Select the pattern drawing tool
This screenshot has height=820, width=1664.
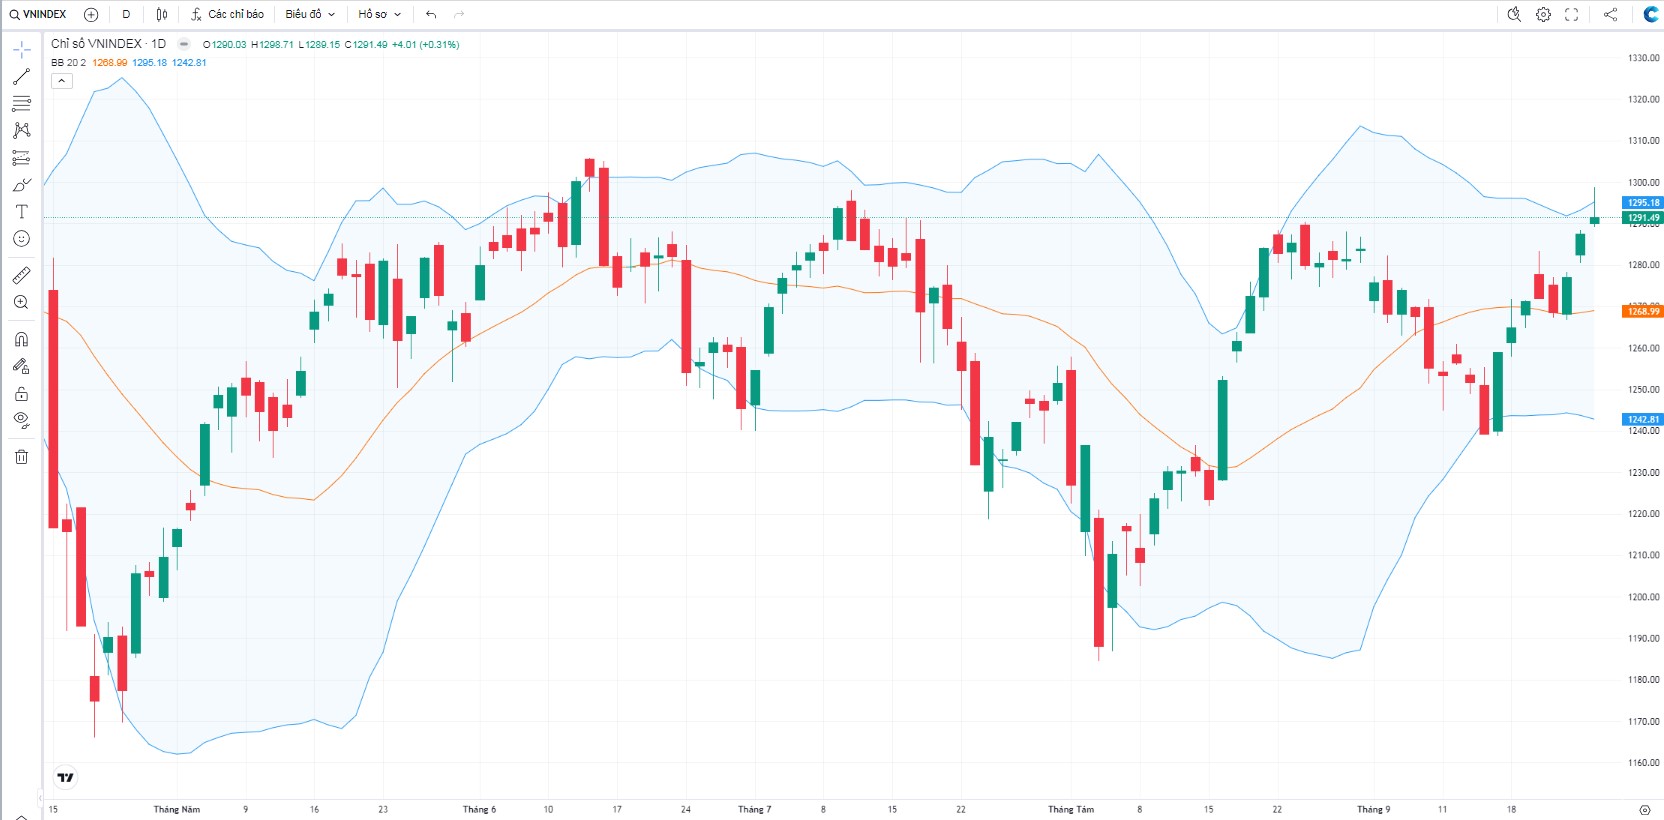click(21, 130)
